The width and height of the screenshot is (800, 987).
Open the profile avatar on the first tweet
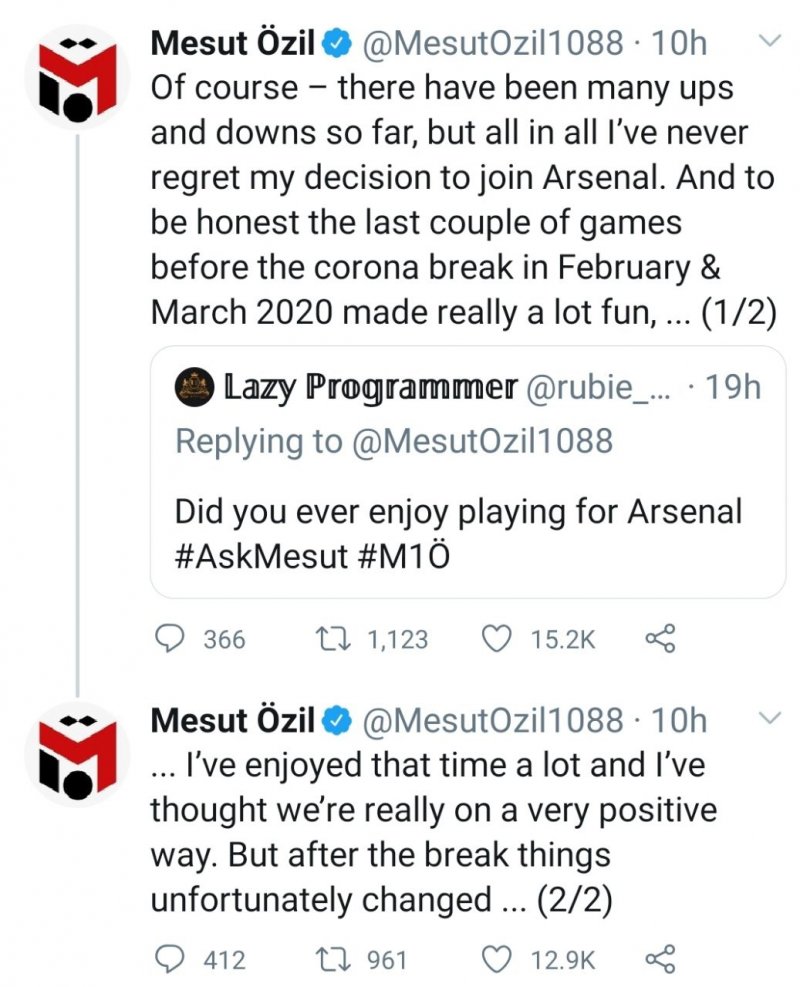(x=78, y=76)
